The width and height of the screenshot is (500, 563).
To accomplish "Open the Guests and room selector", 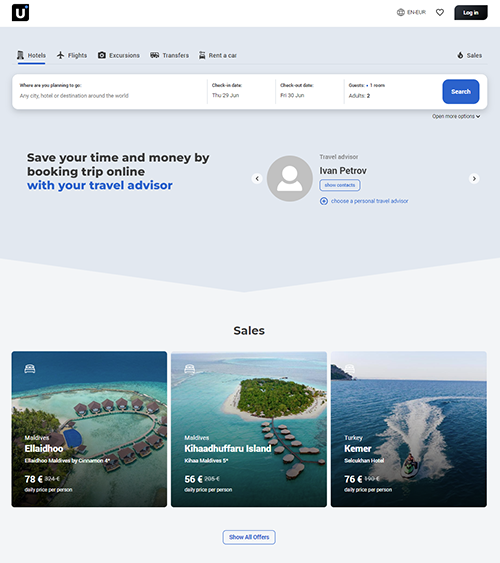I will click(391, 91).
